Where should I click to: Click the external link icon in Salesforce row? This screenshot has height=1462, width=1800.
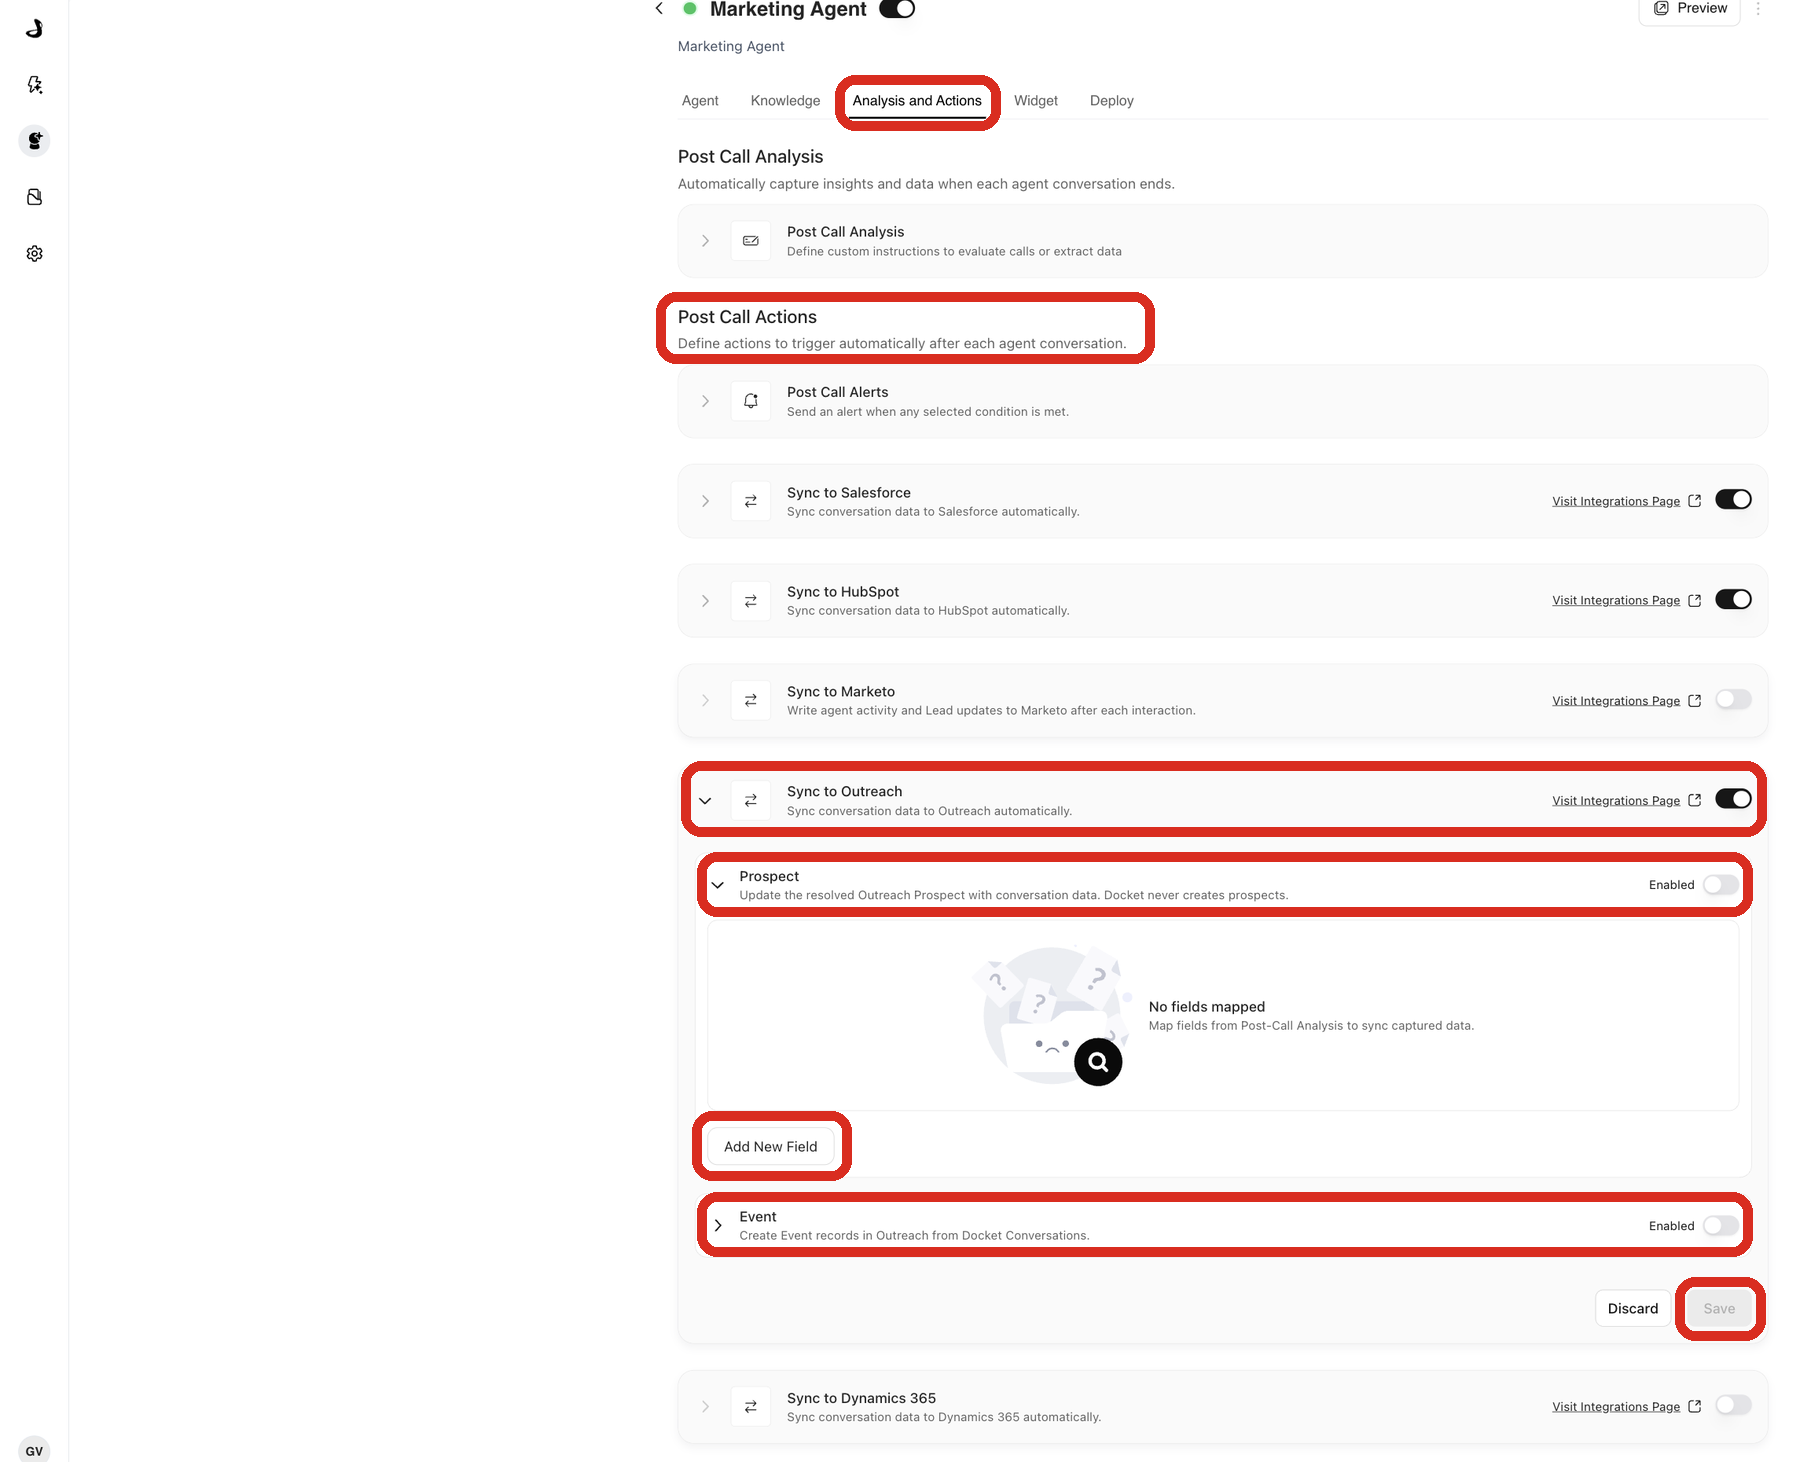point(1695,501)
